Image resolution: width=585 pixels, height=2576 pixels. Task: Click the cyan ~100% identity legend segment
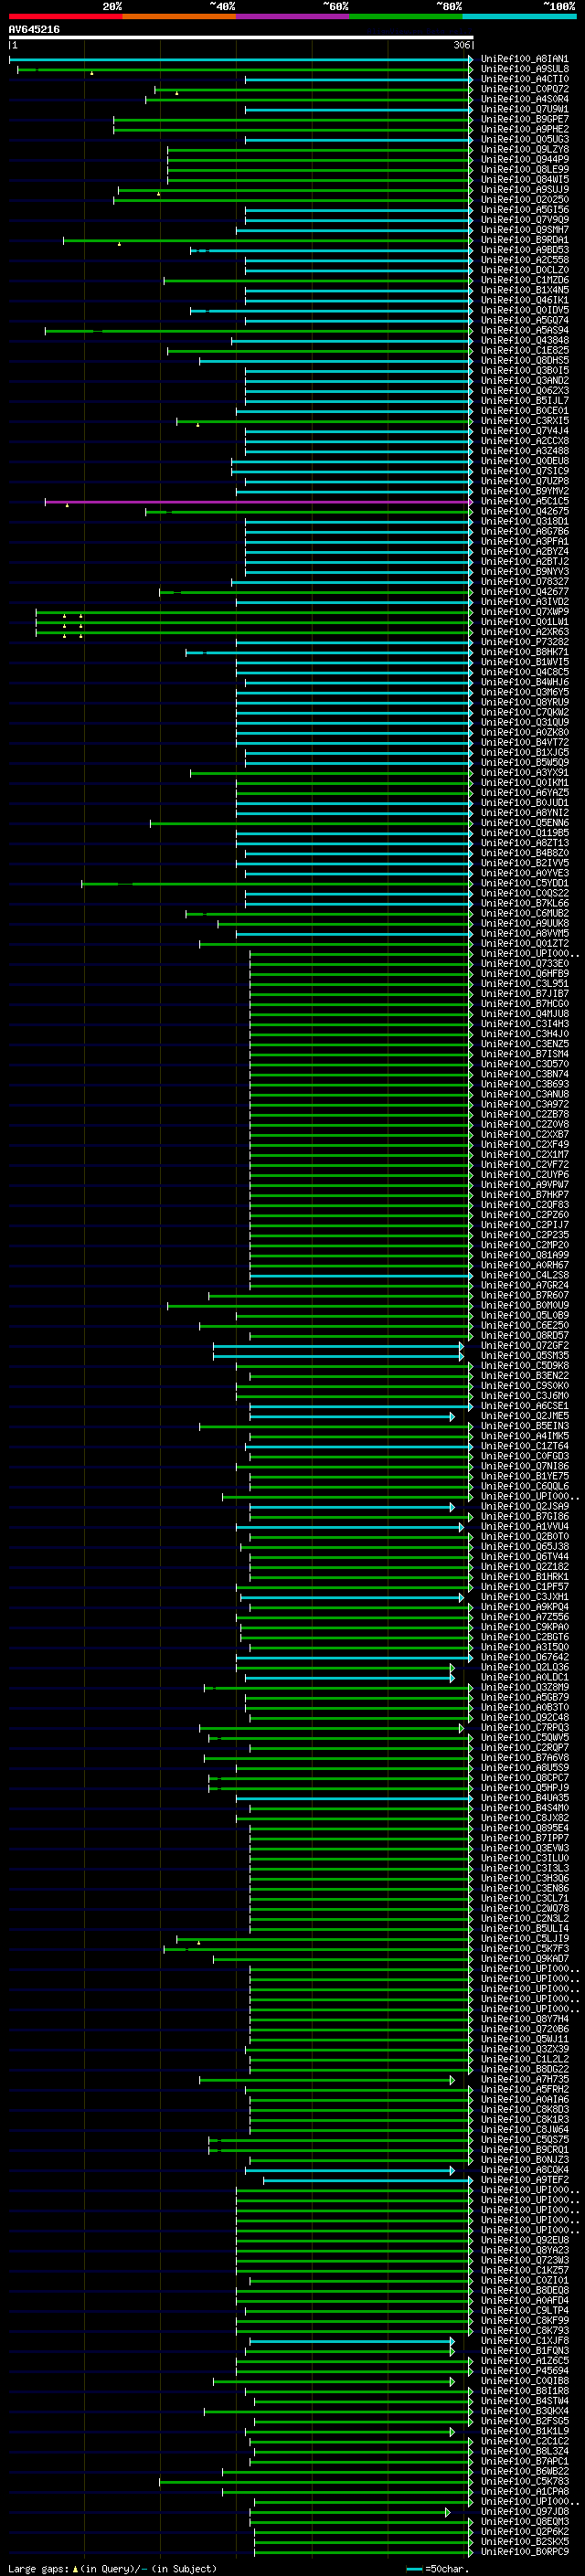click(x=519, y=16)
